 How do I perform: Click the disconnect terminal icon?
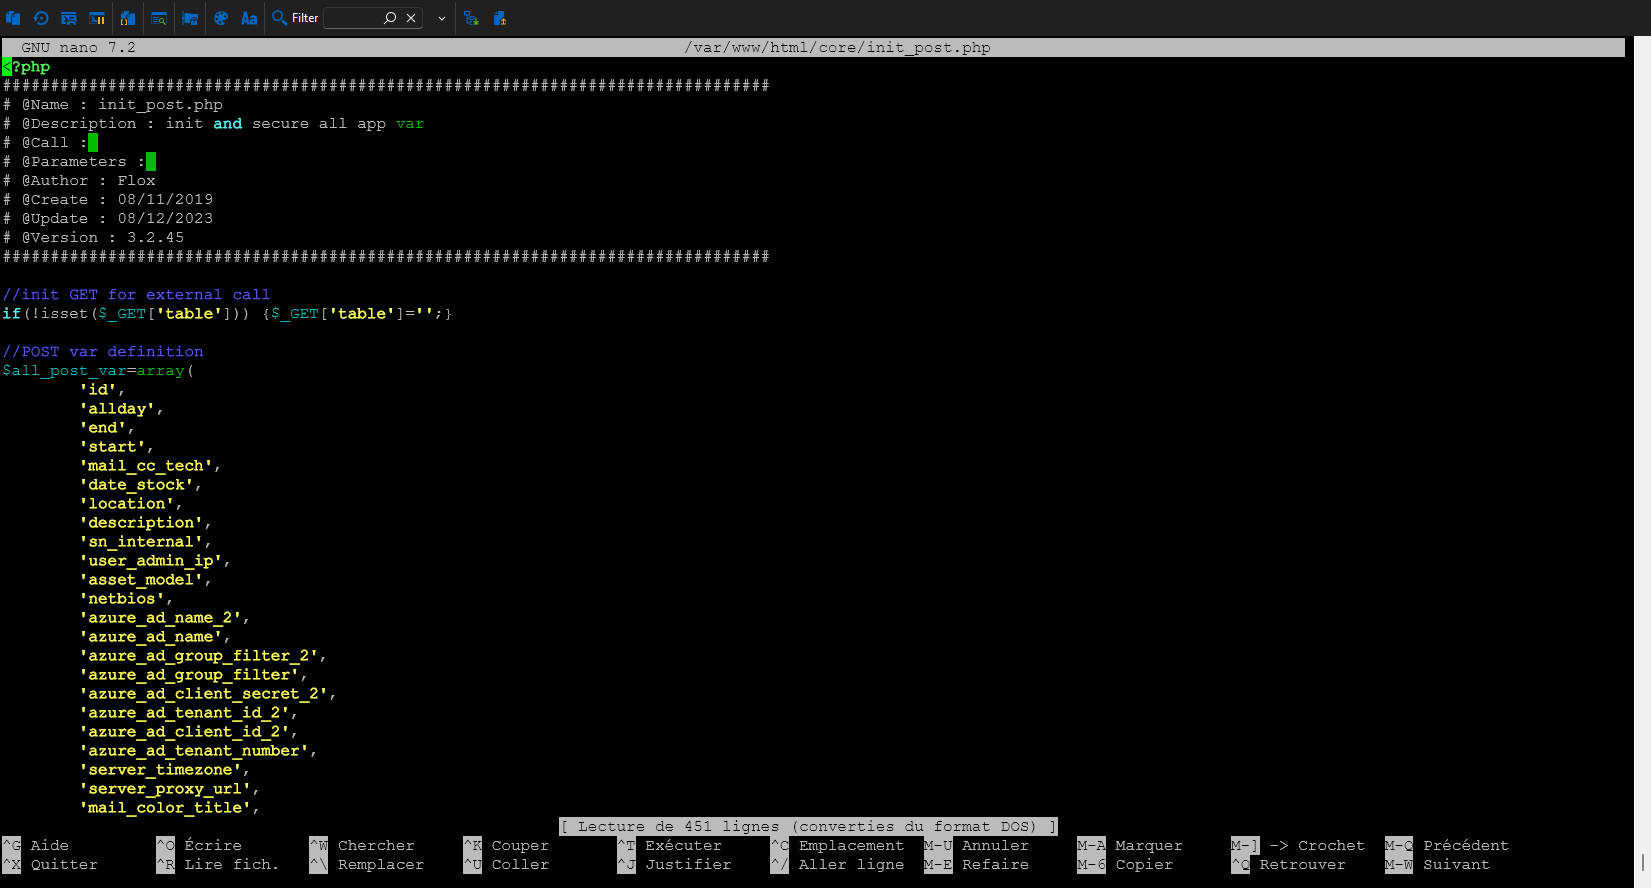coord(69,18)
